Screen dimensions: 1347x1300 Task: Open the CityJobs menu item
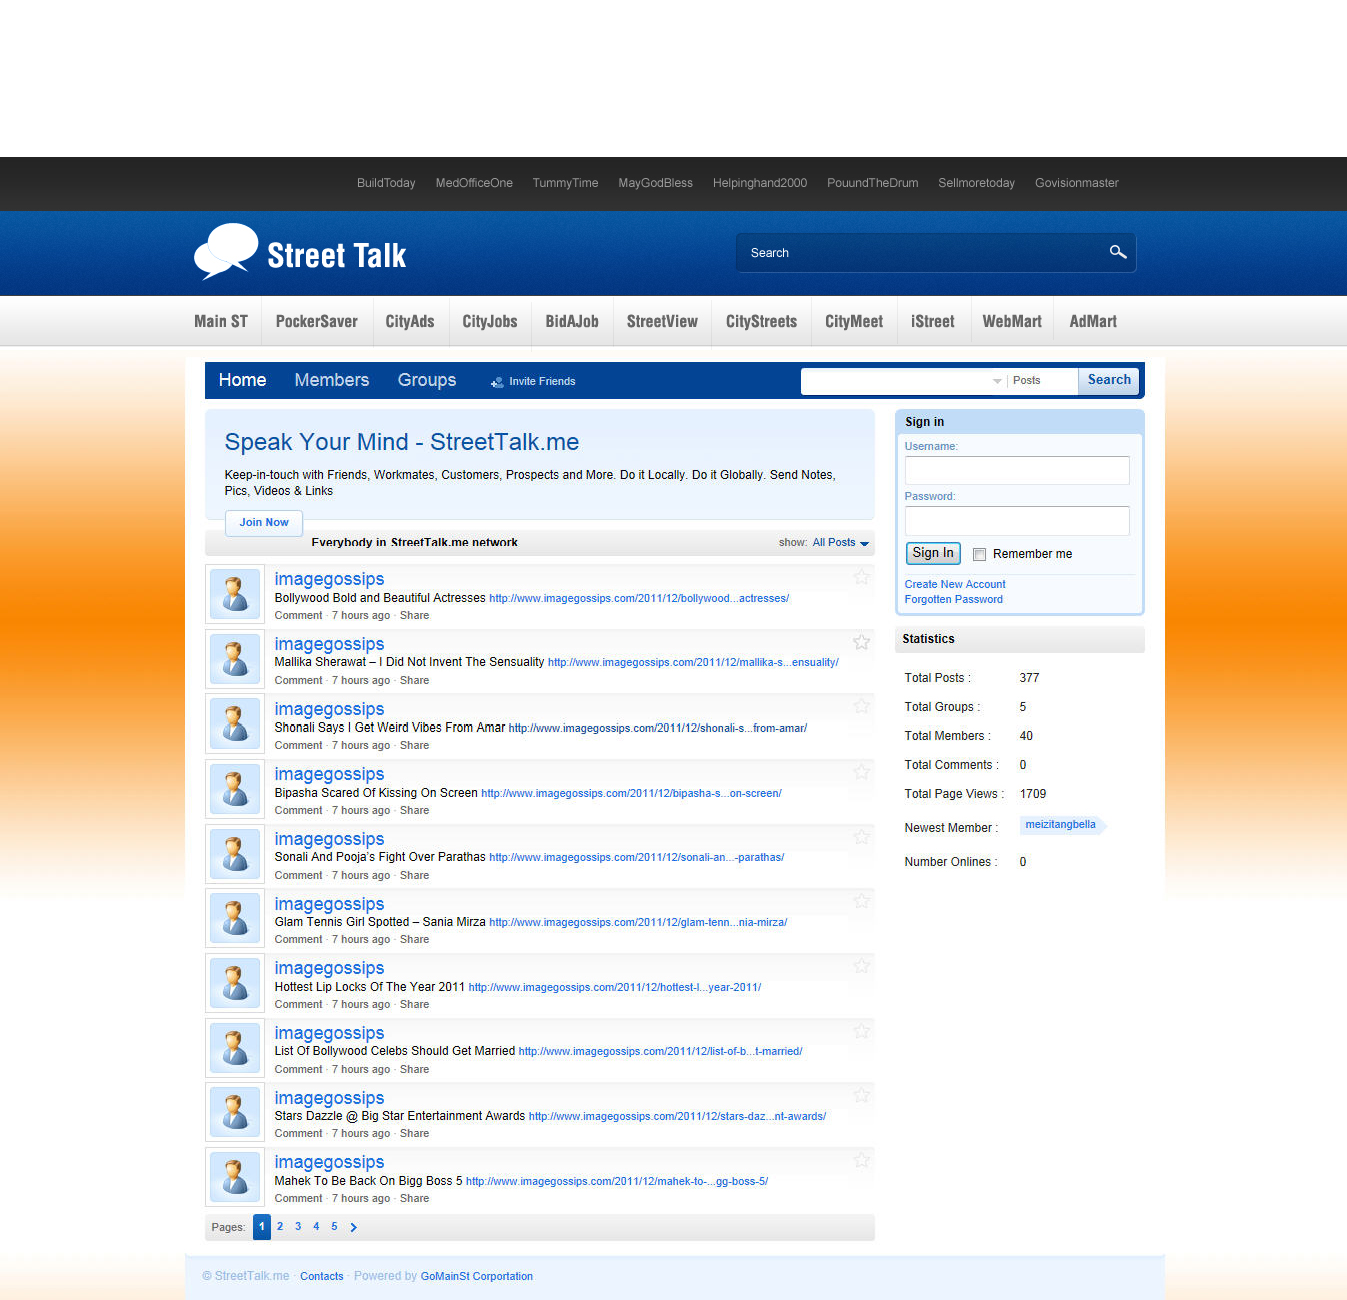[489, 321]
